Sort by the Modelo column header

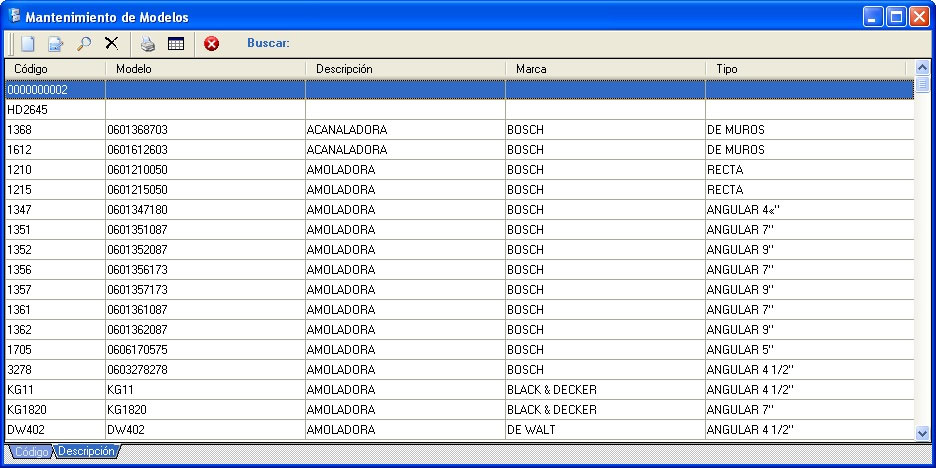[x=204, y=69]
